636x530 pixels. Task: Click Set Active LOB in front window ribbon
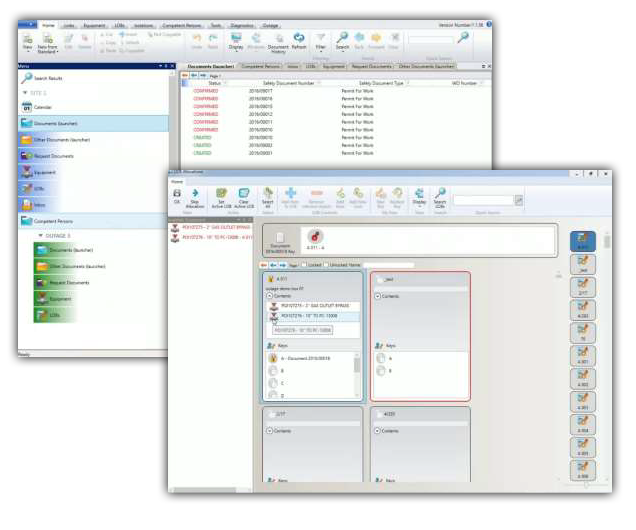tap(221, 198)
